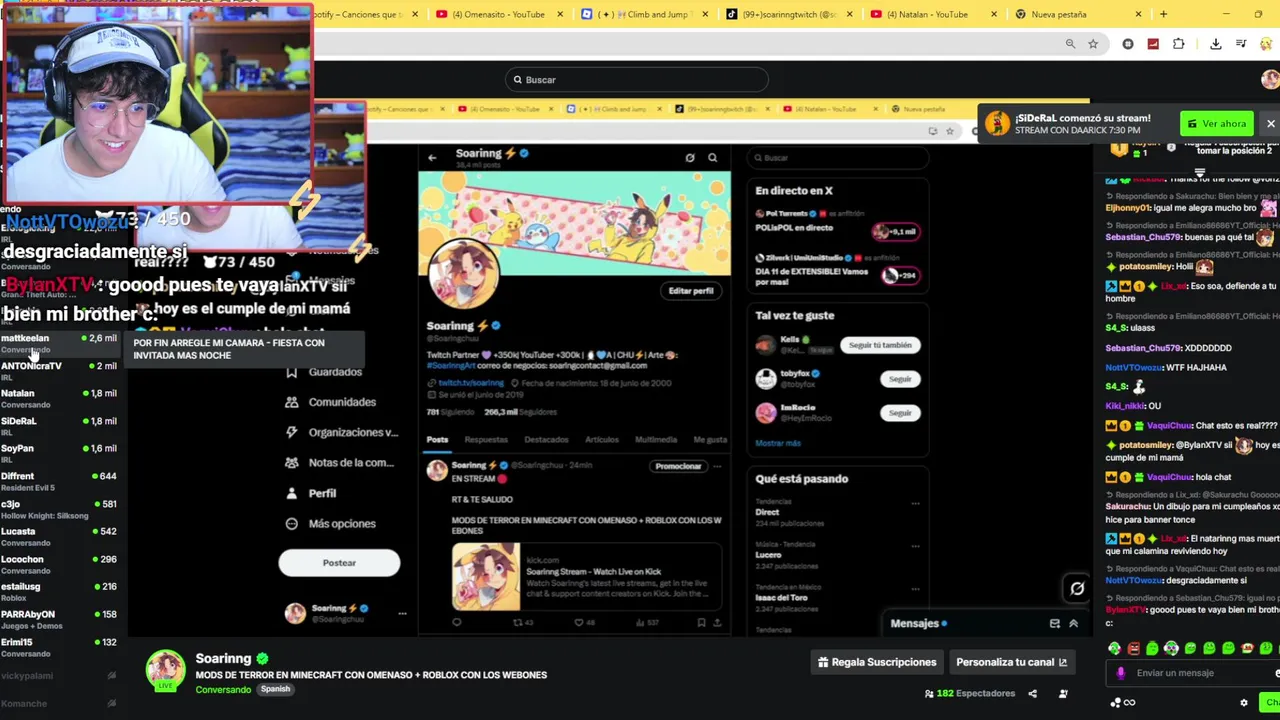1280x720 pixels.
Task: Open Chrome downloads icon
Action: 1215,44
